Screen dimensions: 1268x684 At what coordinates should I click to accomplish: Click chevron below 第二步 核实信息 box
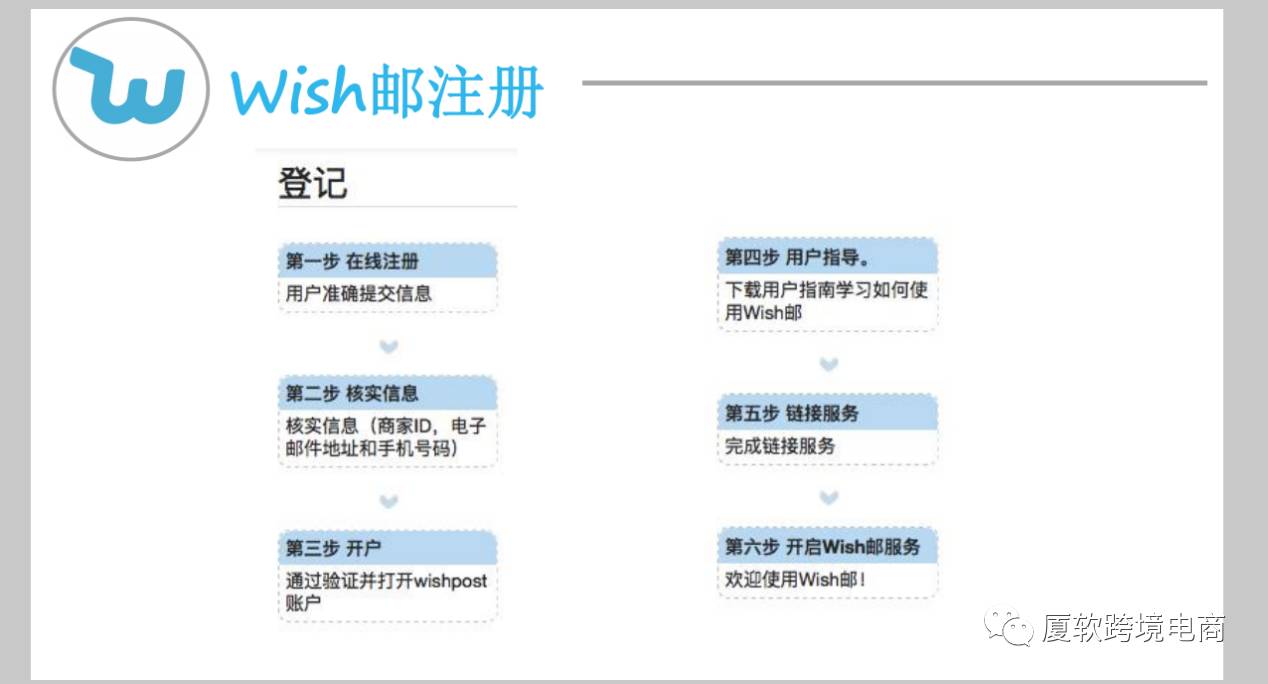point(389,501)
